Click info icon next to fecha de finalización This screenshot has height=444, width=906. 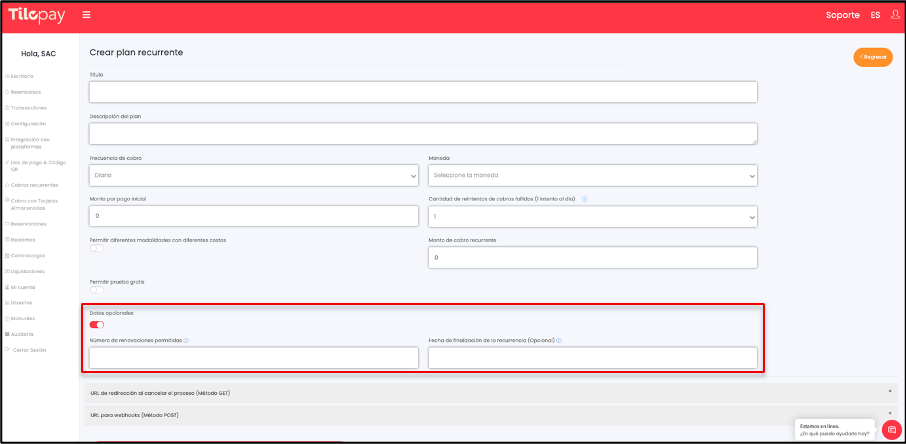tap(559, 340)
